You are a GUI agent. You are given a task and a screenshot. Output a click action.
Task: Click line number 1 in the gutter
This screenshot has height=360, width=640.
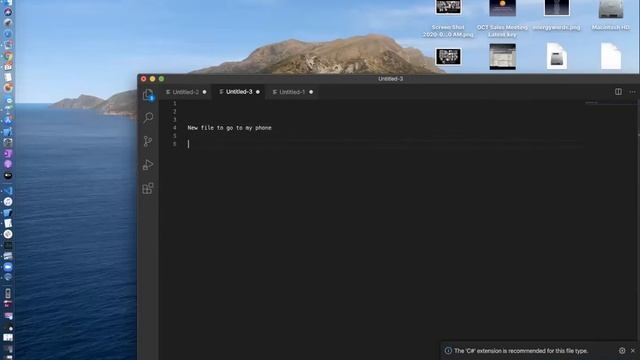pyautogui.click(x=175, y=104)
